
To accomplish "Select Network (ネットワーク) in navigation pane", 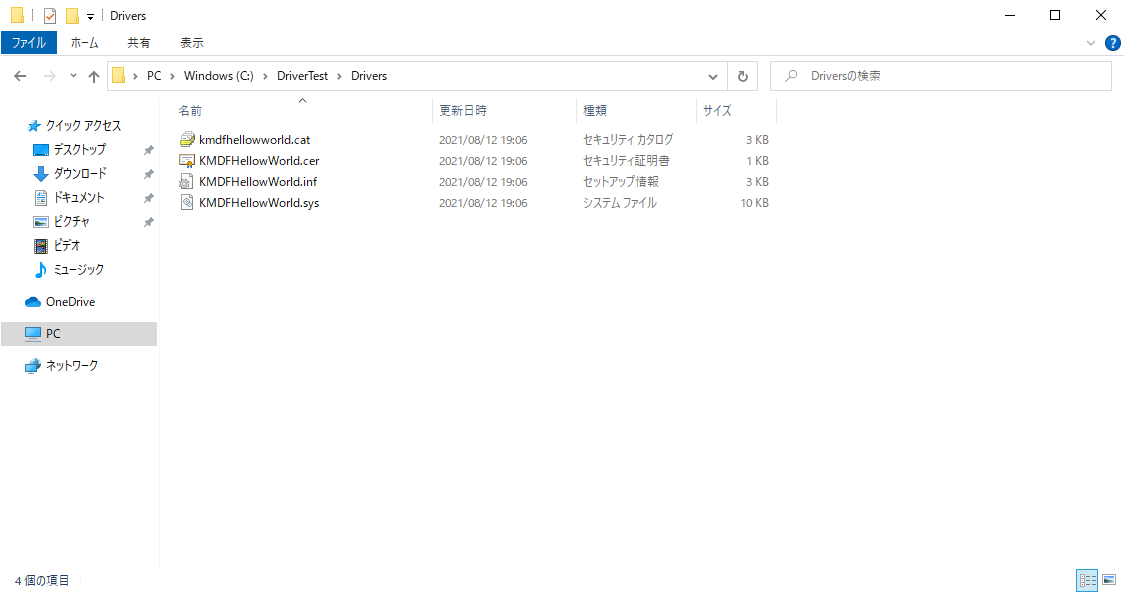I will pos(72,366).
